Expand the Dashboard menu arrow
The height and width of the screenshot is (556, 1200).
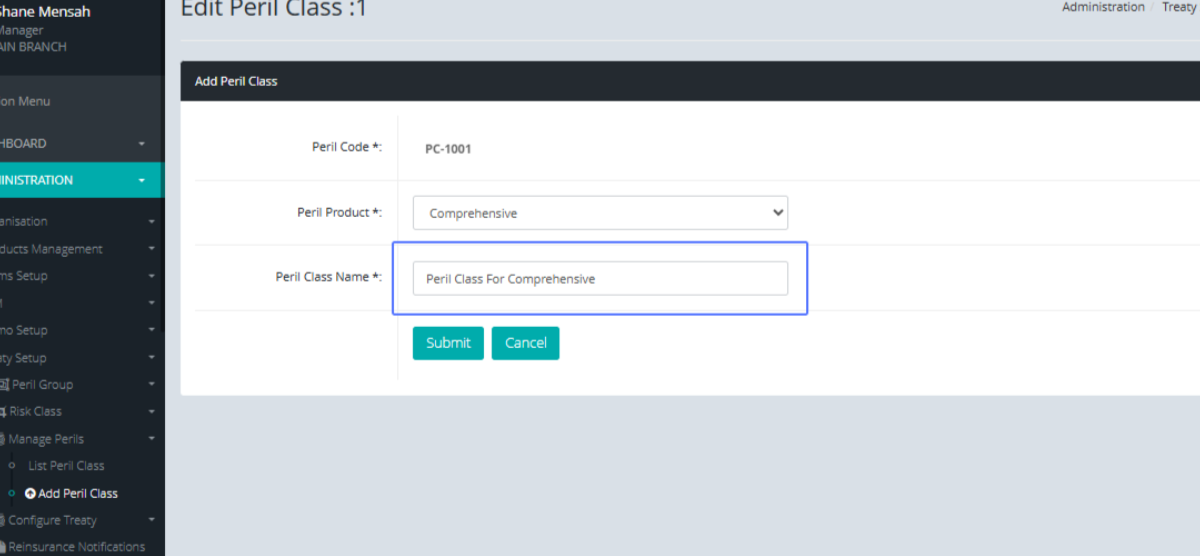[x=141, y=144]
